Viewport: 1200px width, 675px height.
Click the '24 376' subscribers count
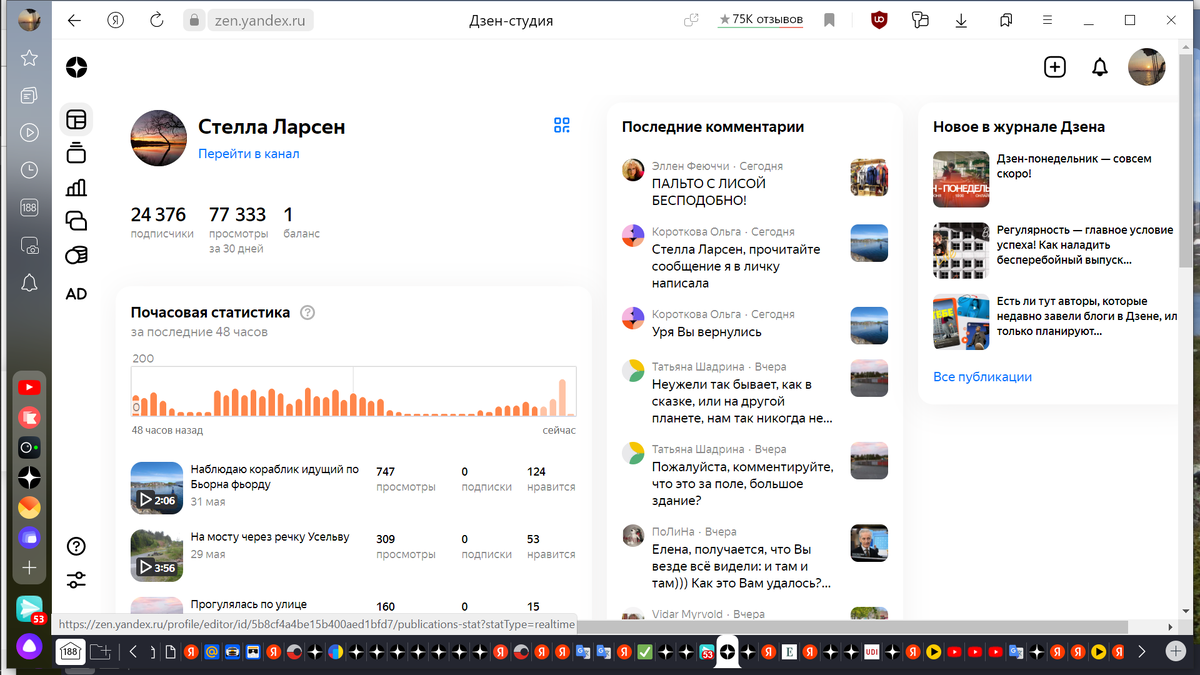coord(158,214)
